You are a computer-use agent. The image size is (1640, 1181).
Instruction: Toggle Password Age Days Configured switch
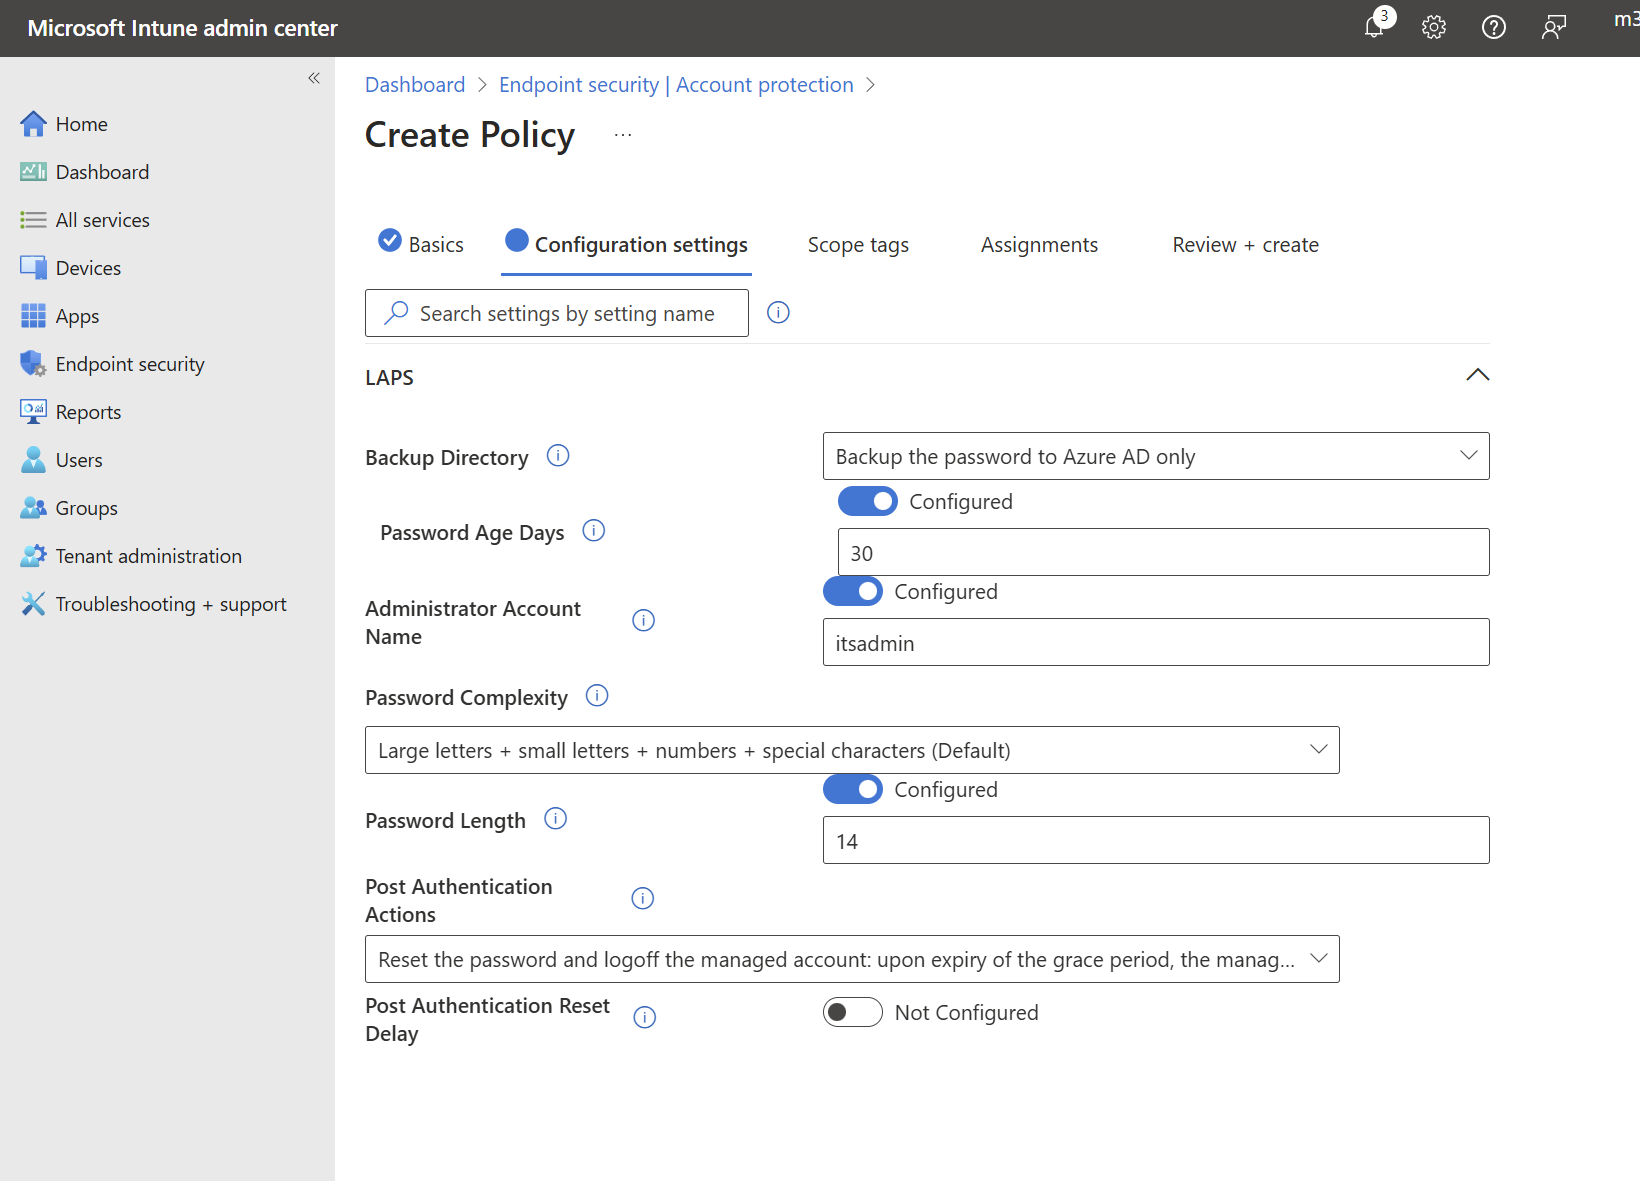click(x=867, y=501)
